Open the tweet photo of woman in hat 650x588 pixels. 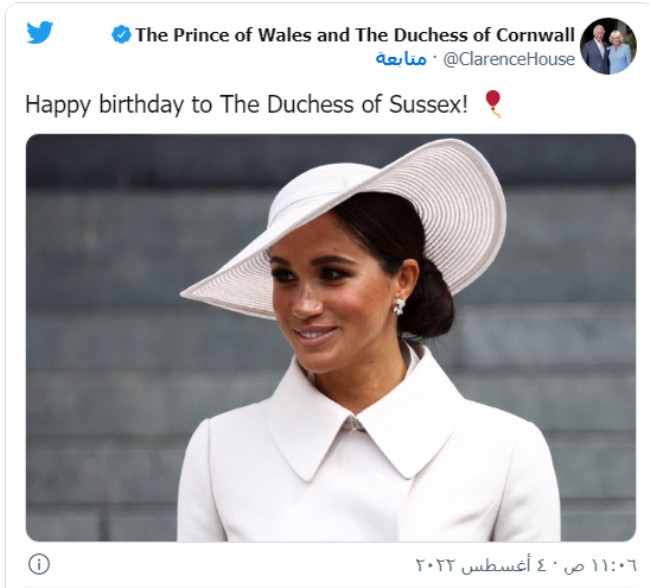(331, 338)
